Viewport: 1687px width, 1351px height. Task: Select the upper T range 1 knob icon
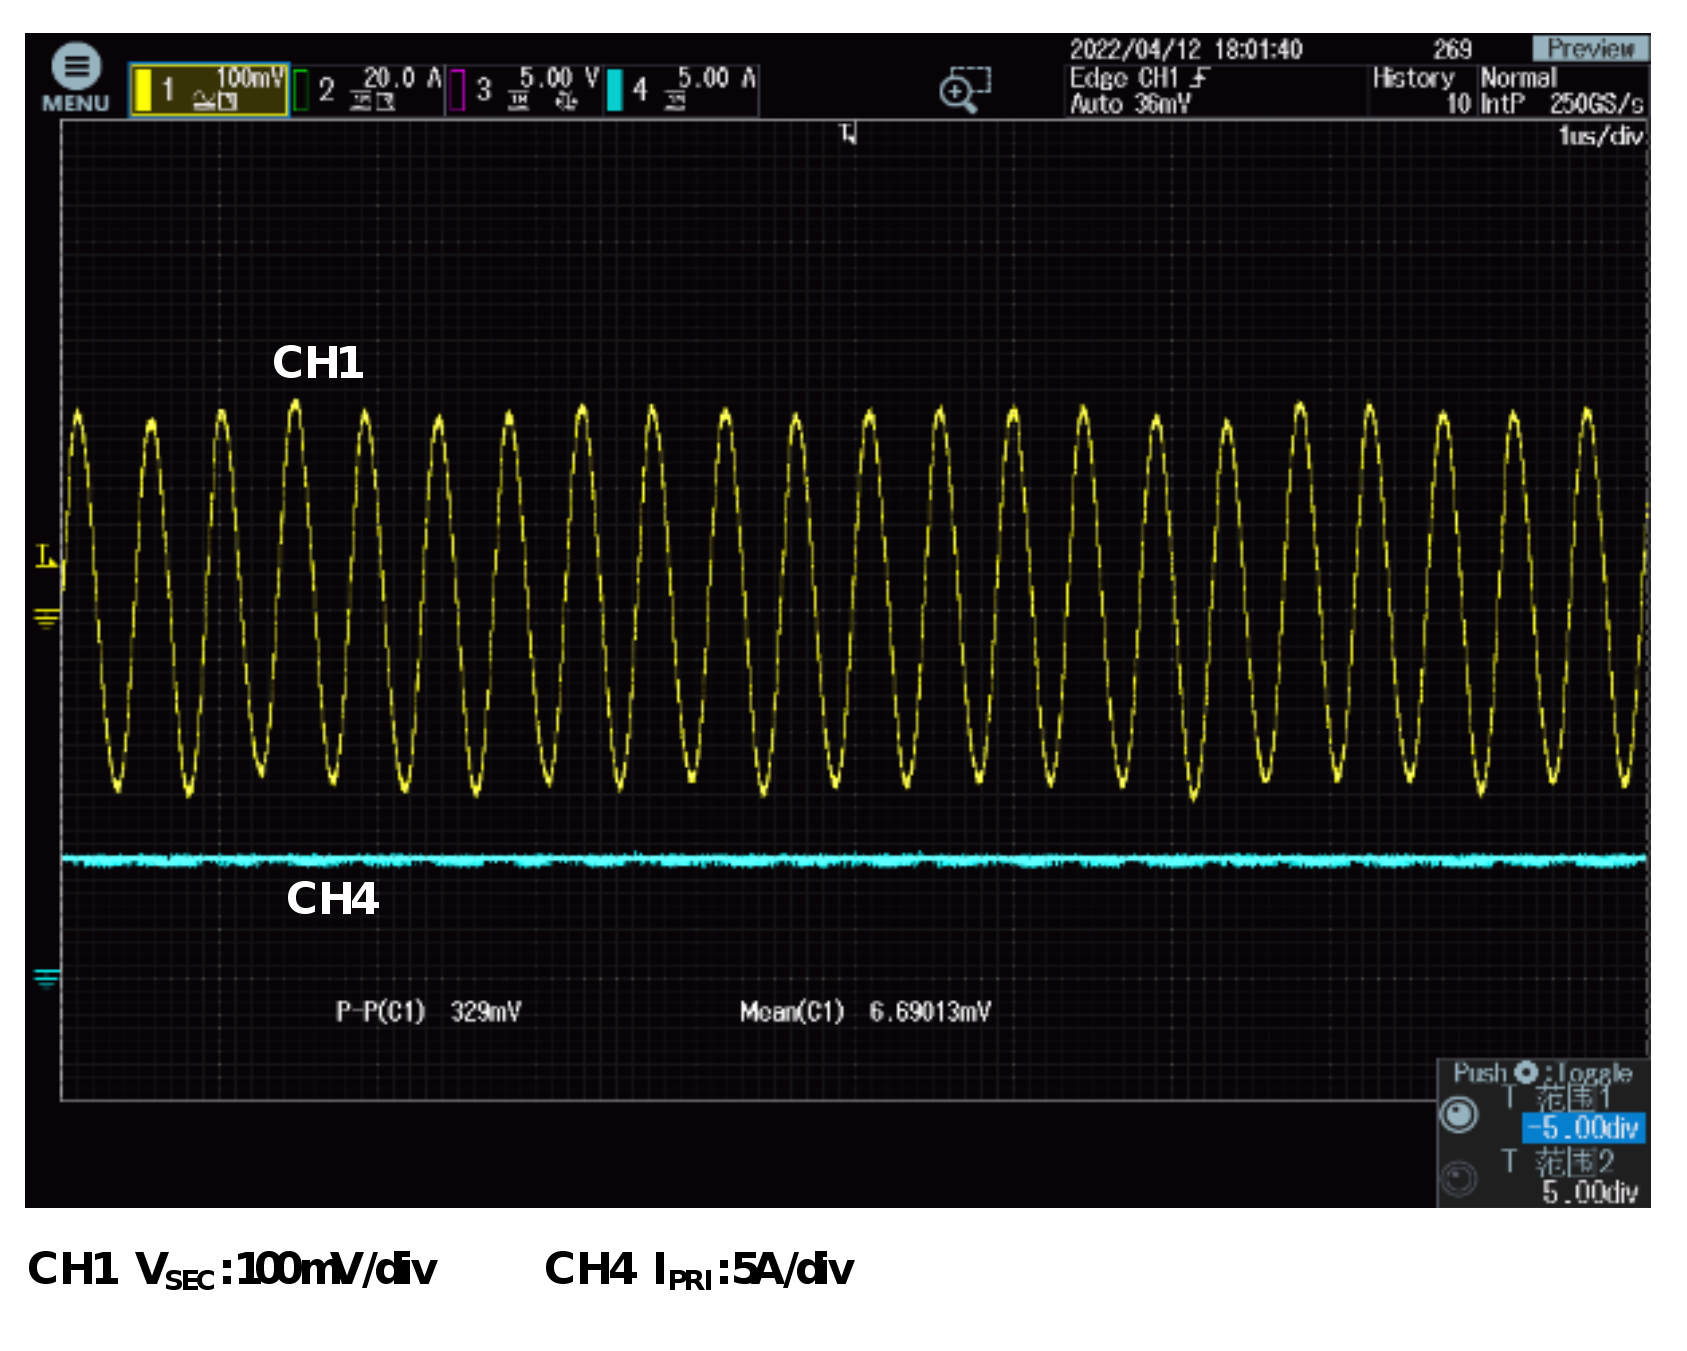[1459, 1114]
